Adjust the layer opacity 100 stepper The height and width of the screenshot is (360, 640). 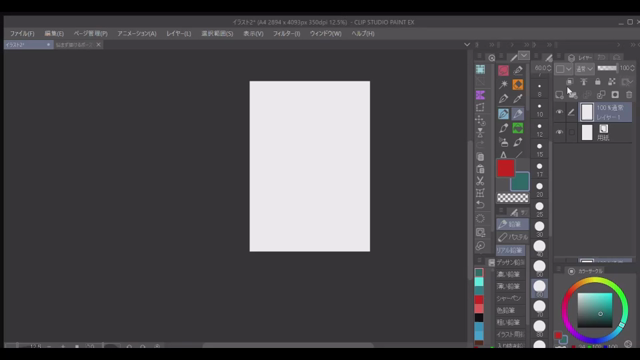tap(633, 68)
